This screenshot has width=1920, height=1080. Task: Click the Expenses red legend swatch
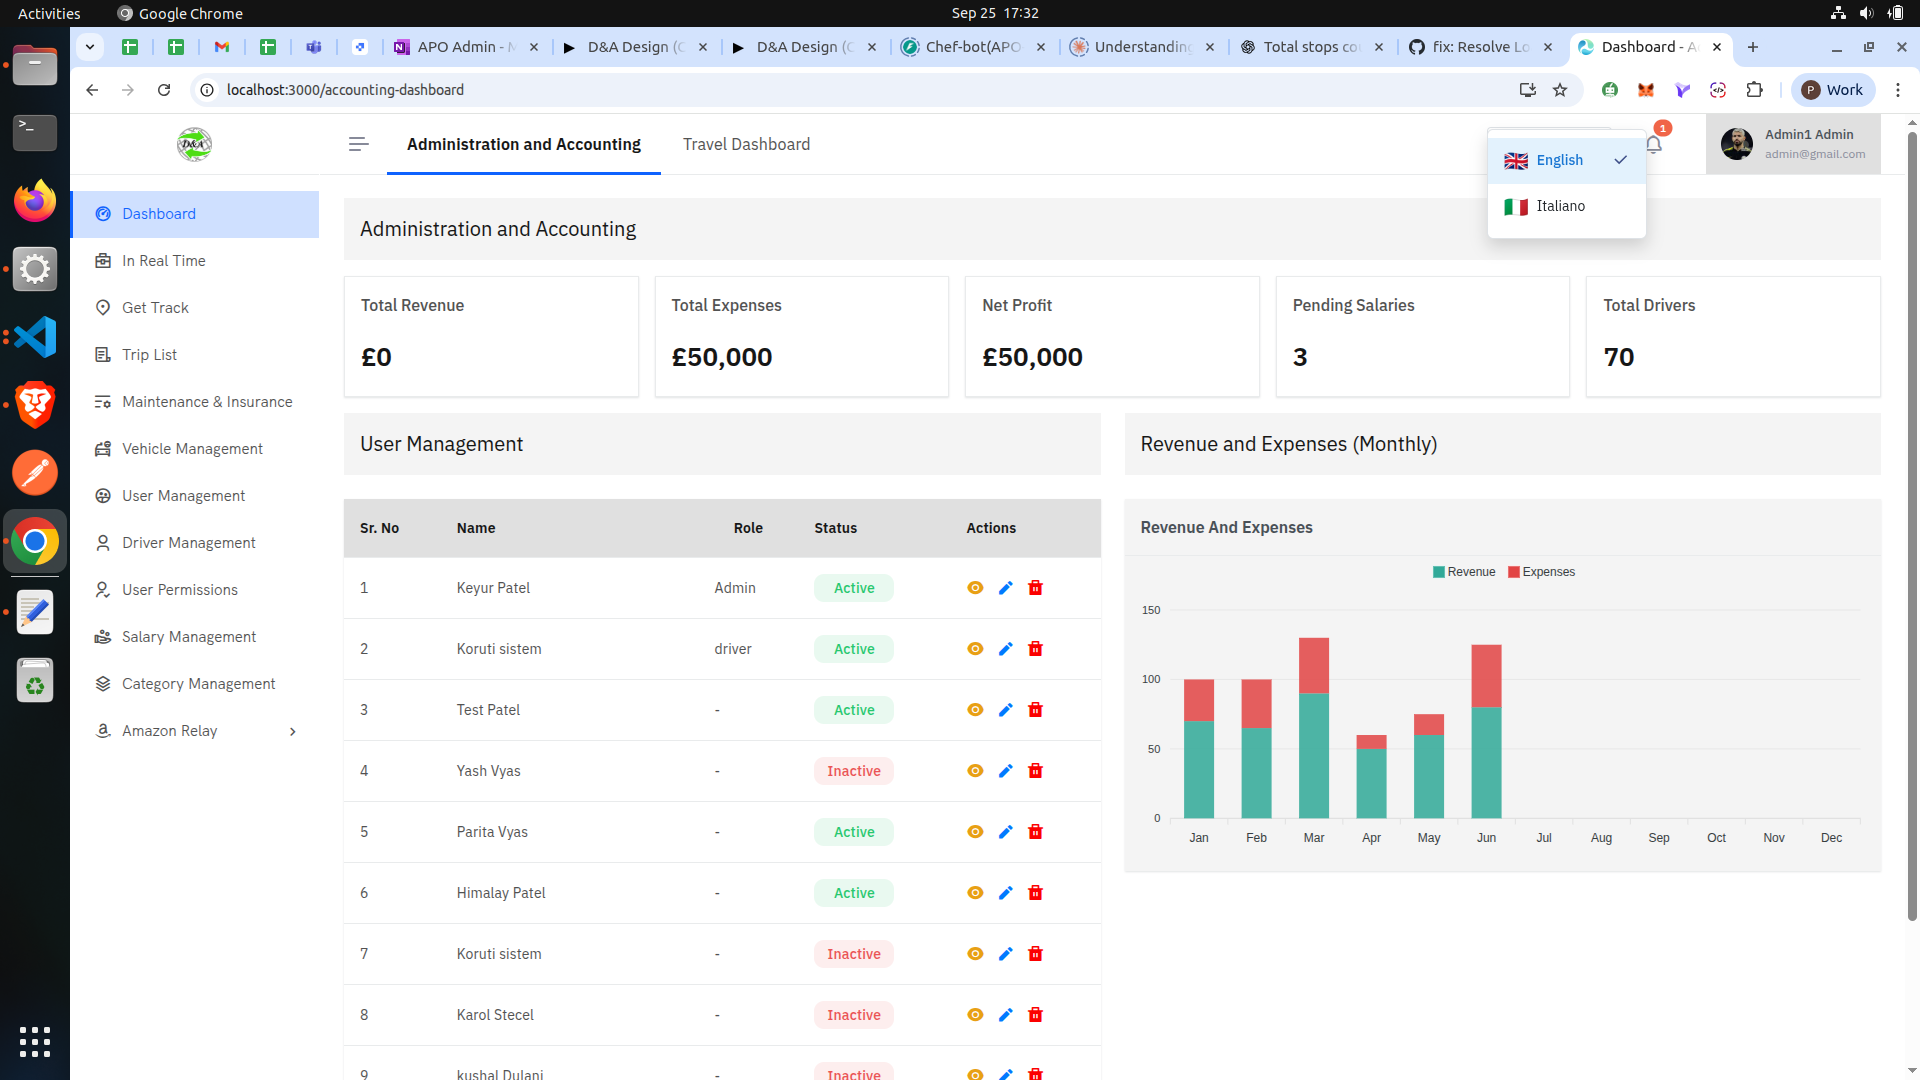point(1514,572)
